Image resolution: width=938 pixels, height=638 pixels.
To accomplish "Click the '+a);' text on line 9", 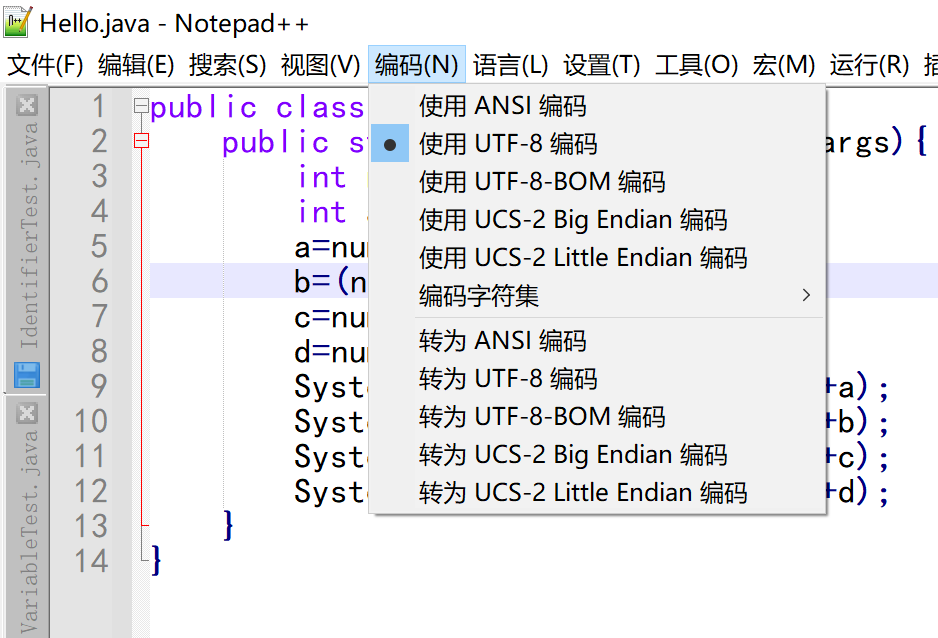I will coord(858,387).
